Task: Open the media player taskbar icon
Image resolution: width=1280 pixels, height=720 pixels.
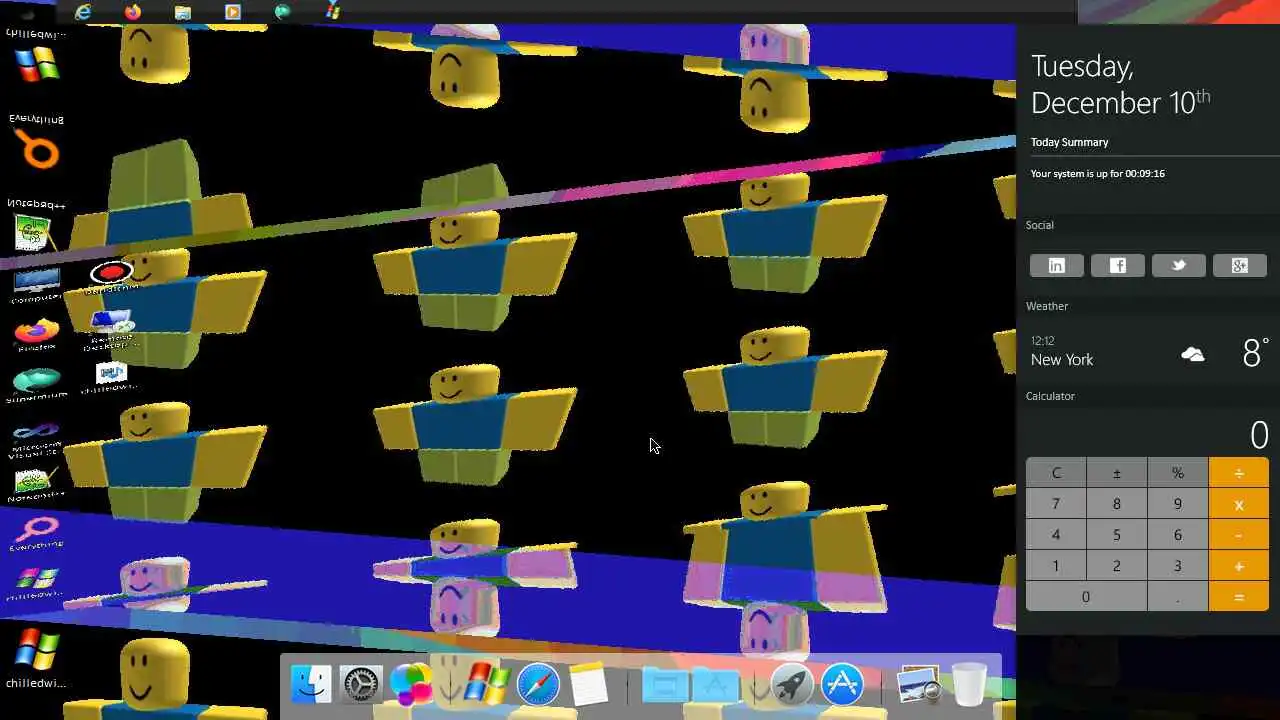Action: tap(233, 12)
